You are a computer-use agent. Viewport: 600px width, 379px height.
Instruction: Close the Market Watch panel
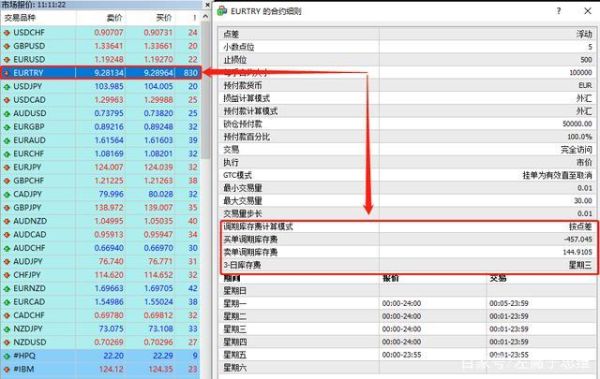pyautogui.click(x=207, y=5)
